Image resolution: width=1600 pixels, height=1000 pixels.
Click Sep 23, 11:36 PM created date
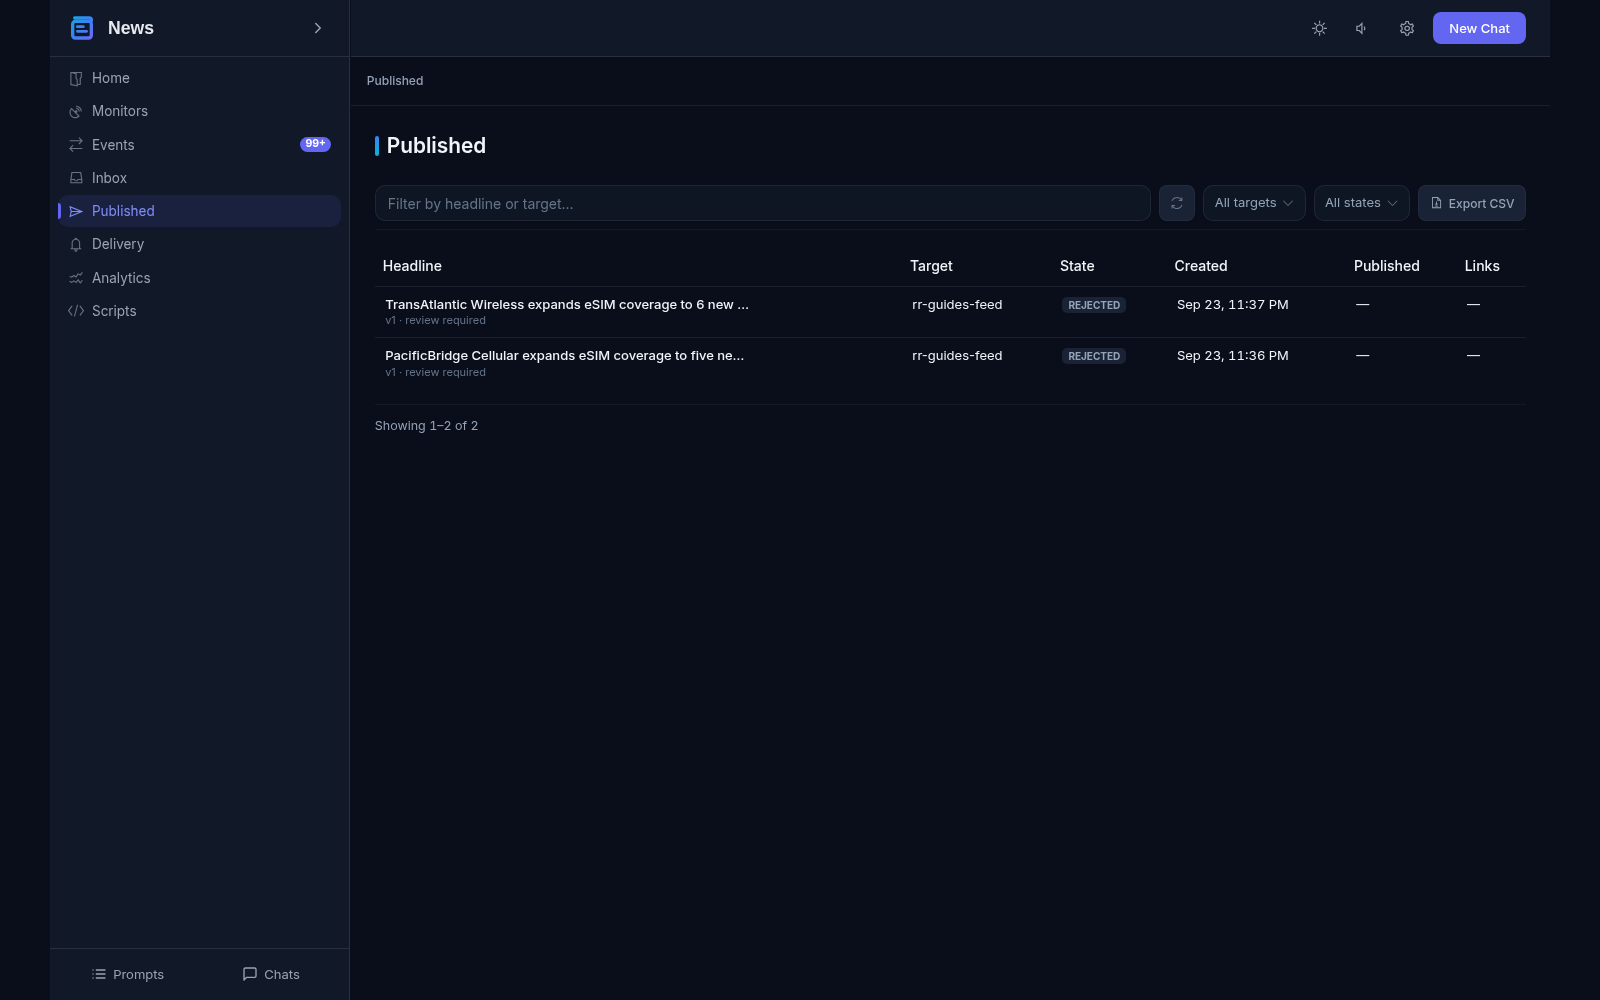[x=1233, y=356]
